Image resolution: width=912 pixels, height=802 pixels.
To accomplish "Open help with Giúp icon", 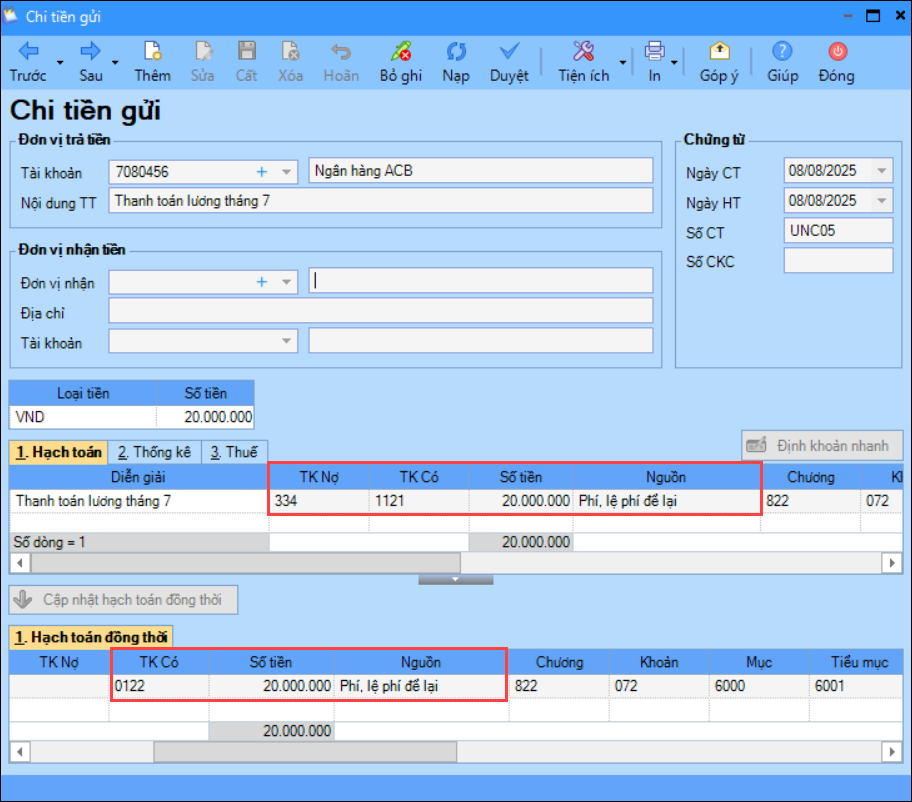I will pos(782,51).
